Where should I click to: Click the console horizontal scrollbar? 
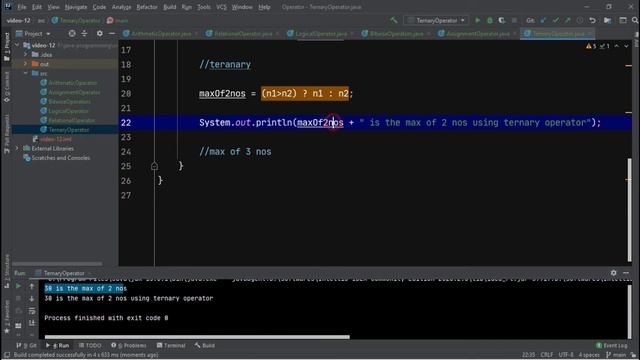click(x=197, y=337)
